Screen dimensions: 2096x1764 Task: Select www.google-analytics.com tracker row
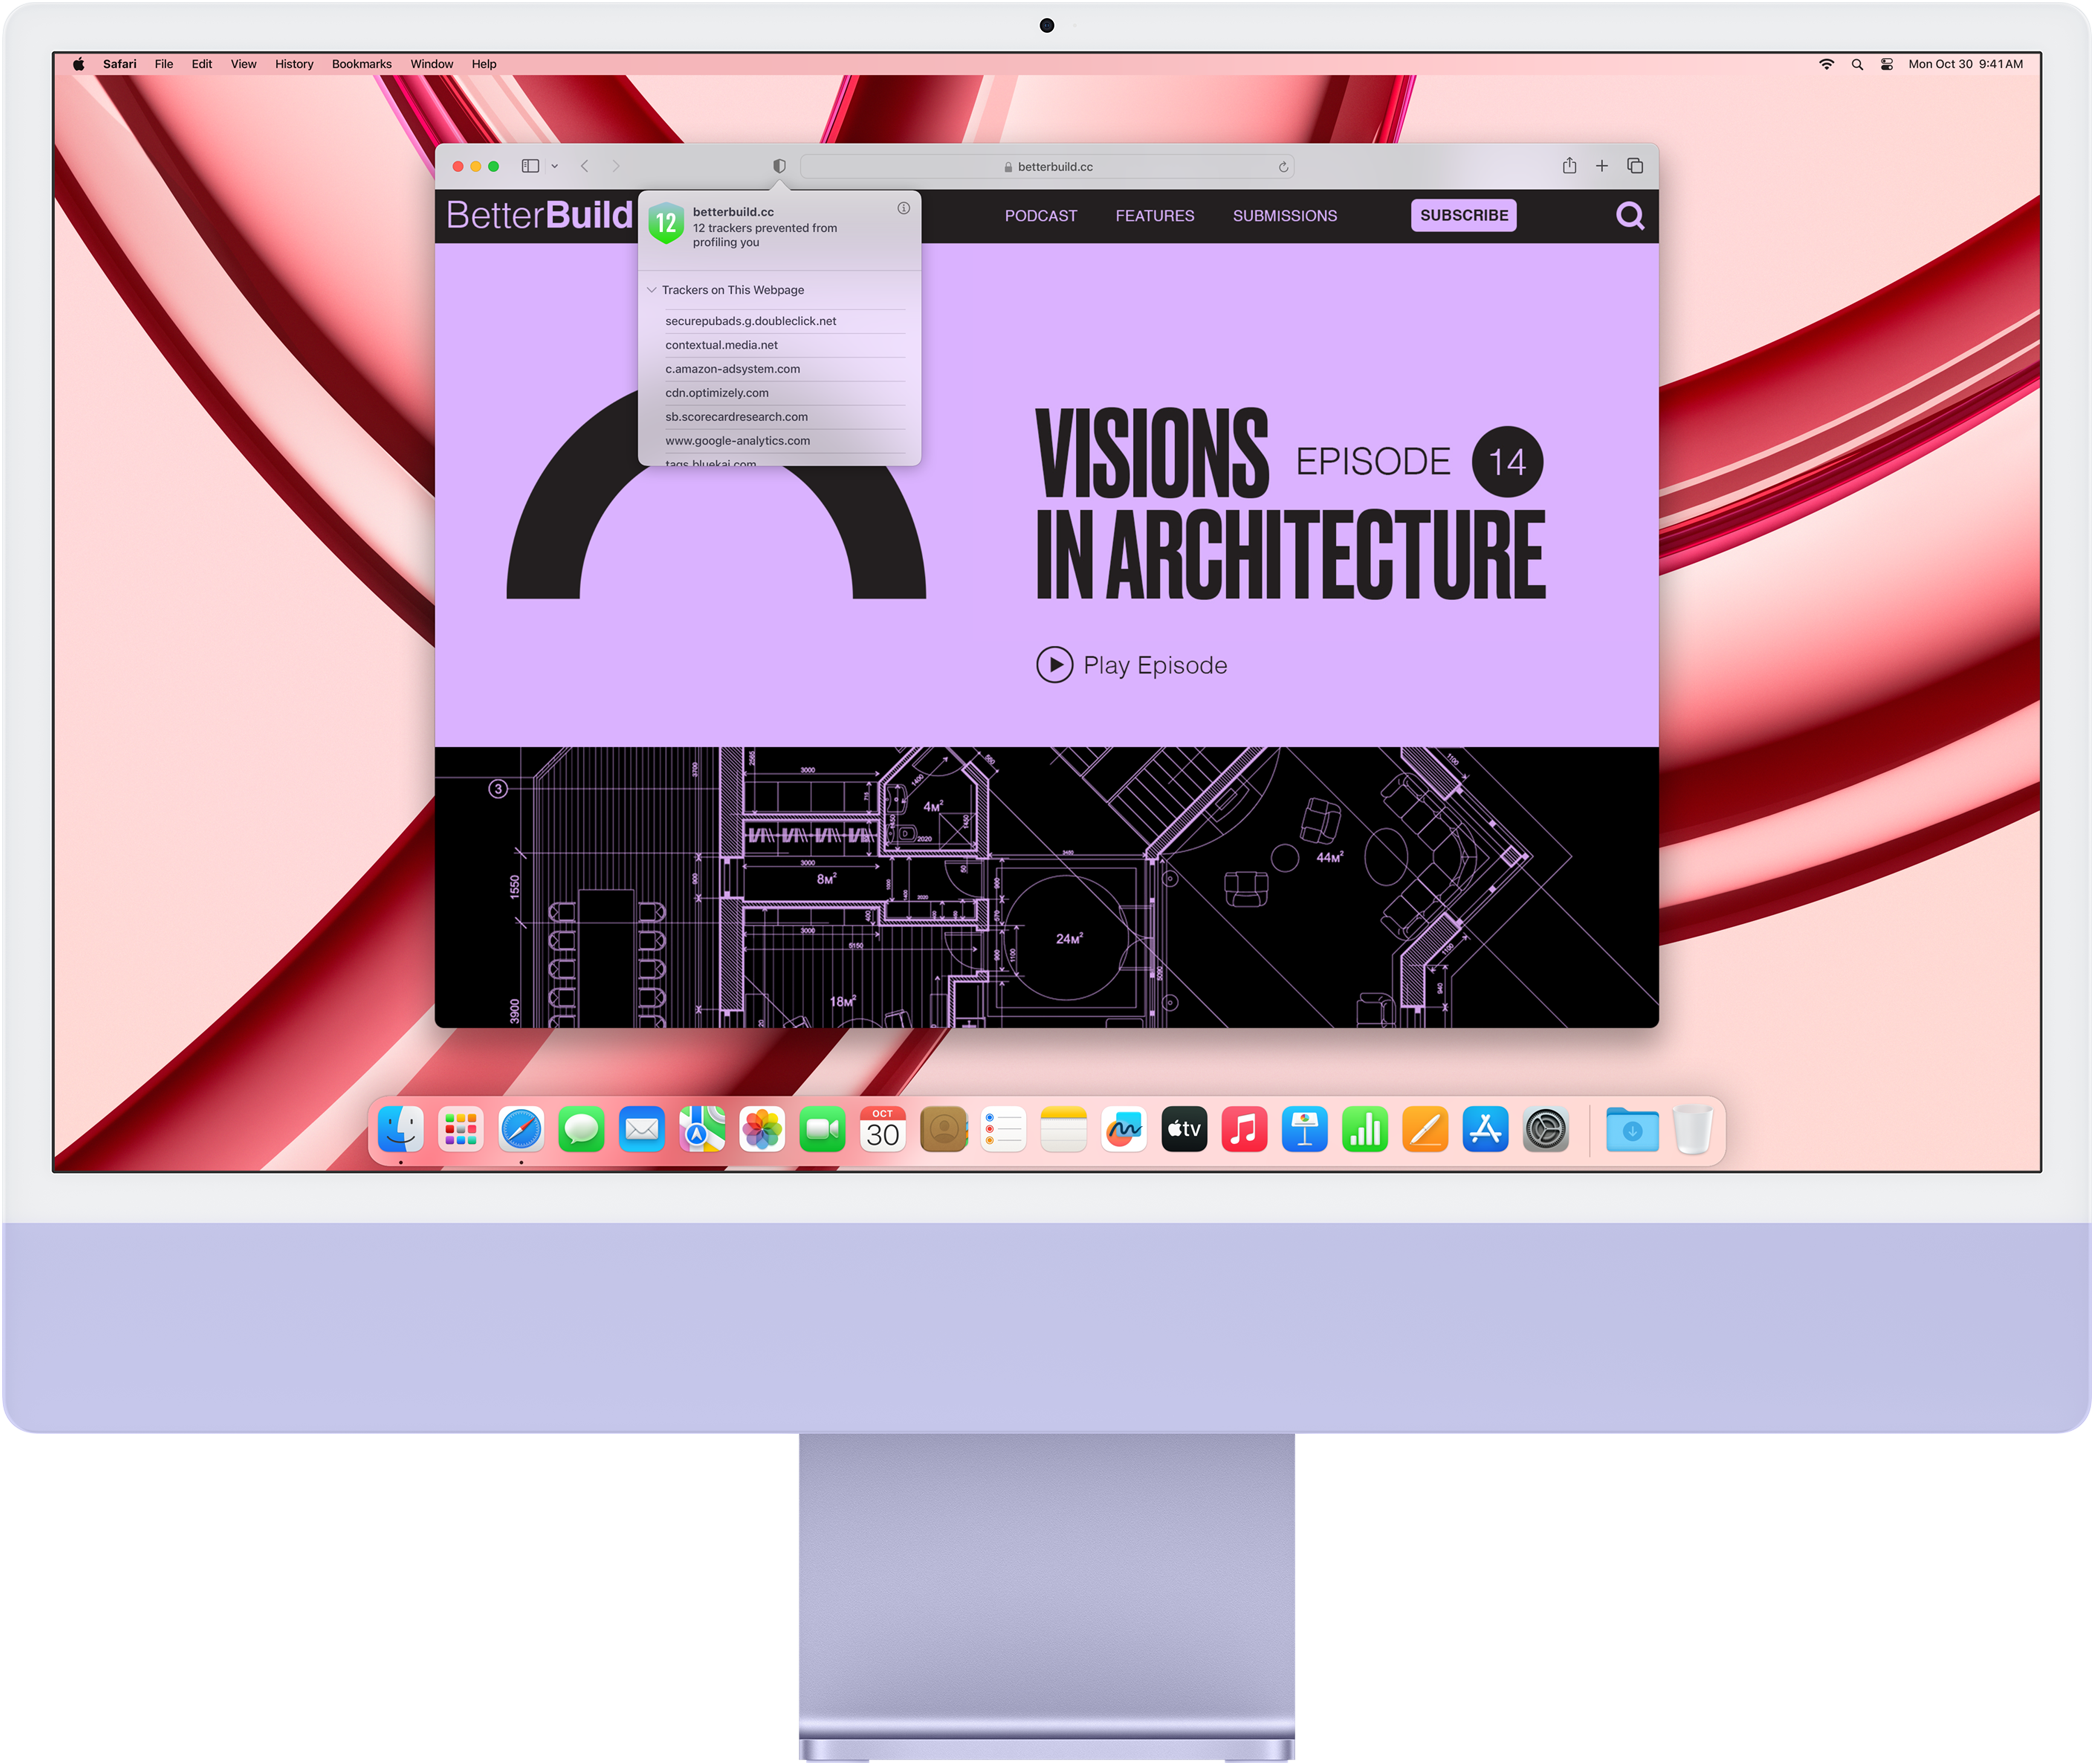[x=785, y=441]
